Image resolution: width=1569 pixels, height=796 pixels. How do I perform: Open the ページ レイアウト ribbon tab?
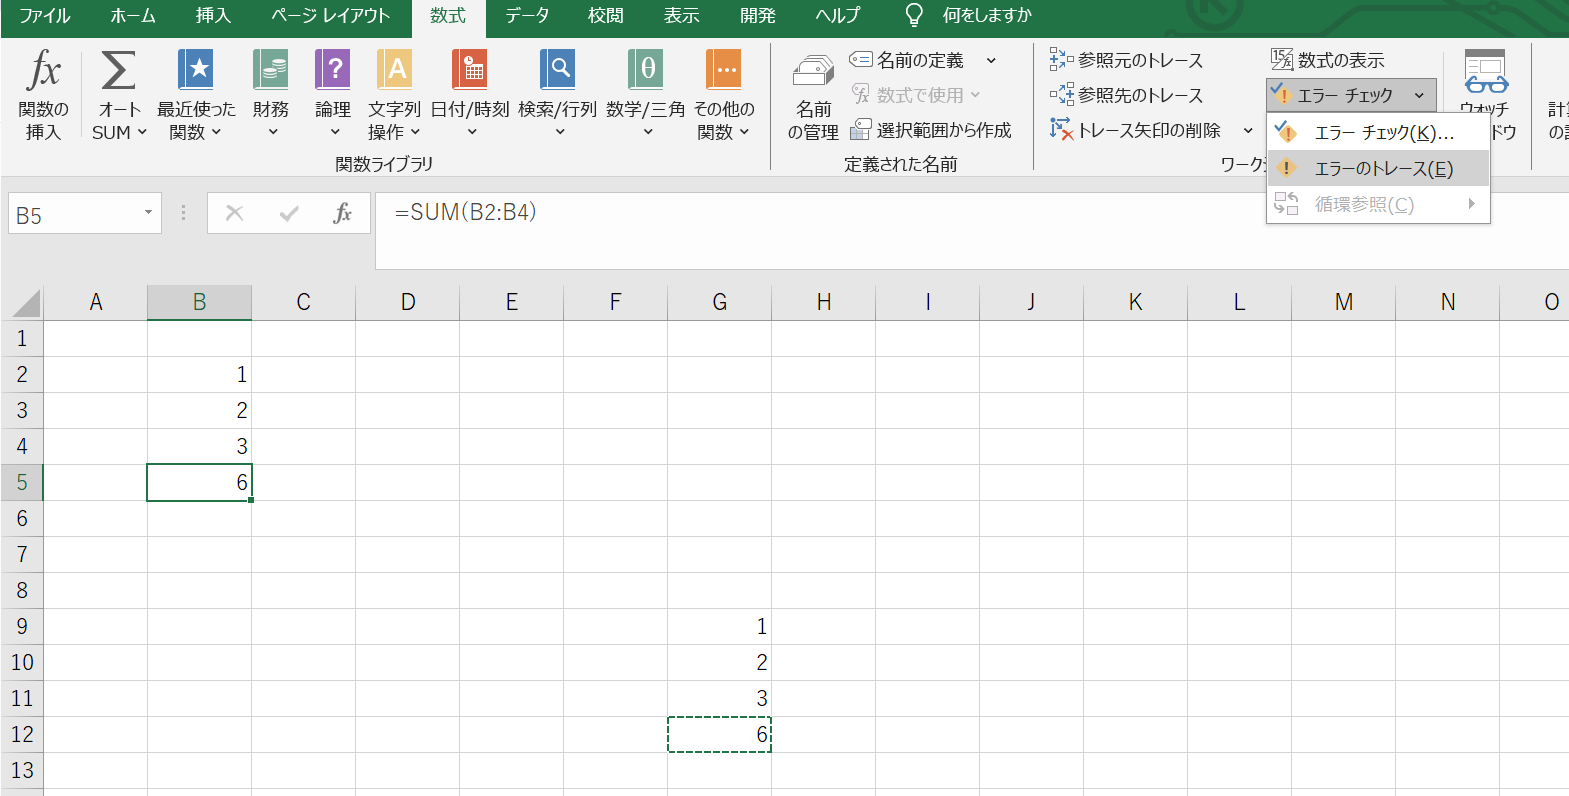(x=330, y=16)
